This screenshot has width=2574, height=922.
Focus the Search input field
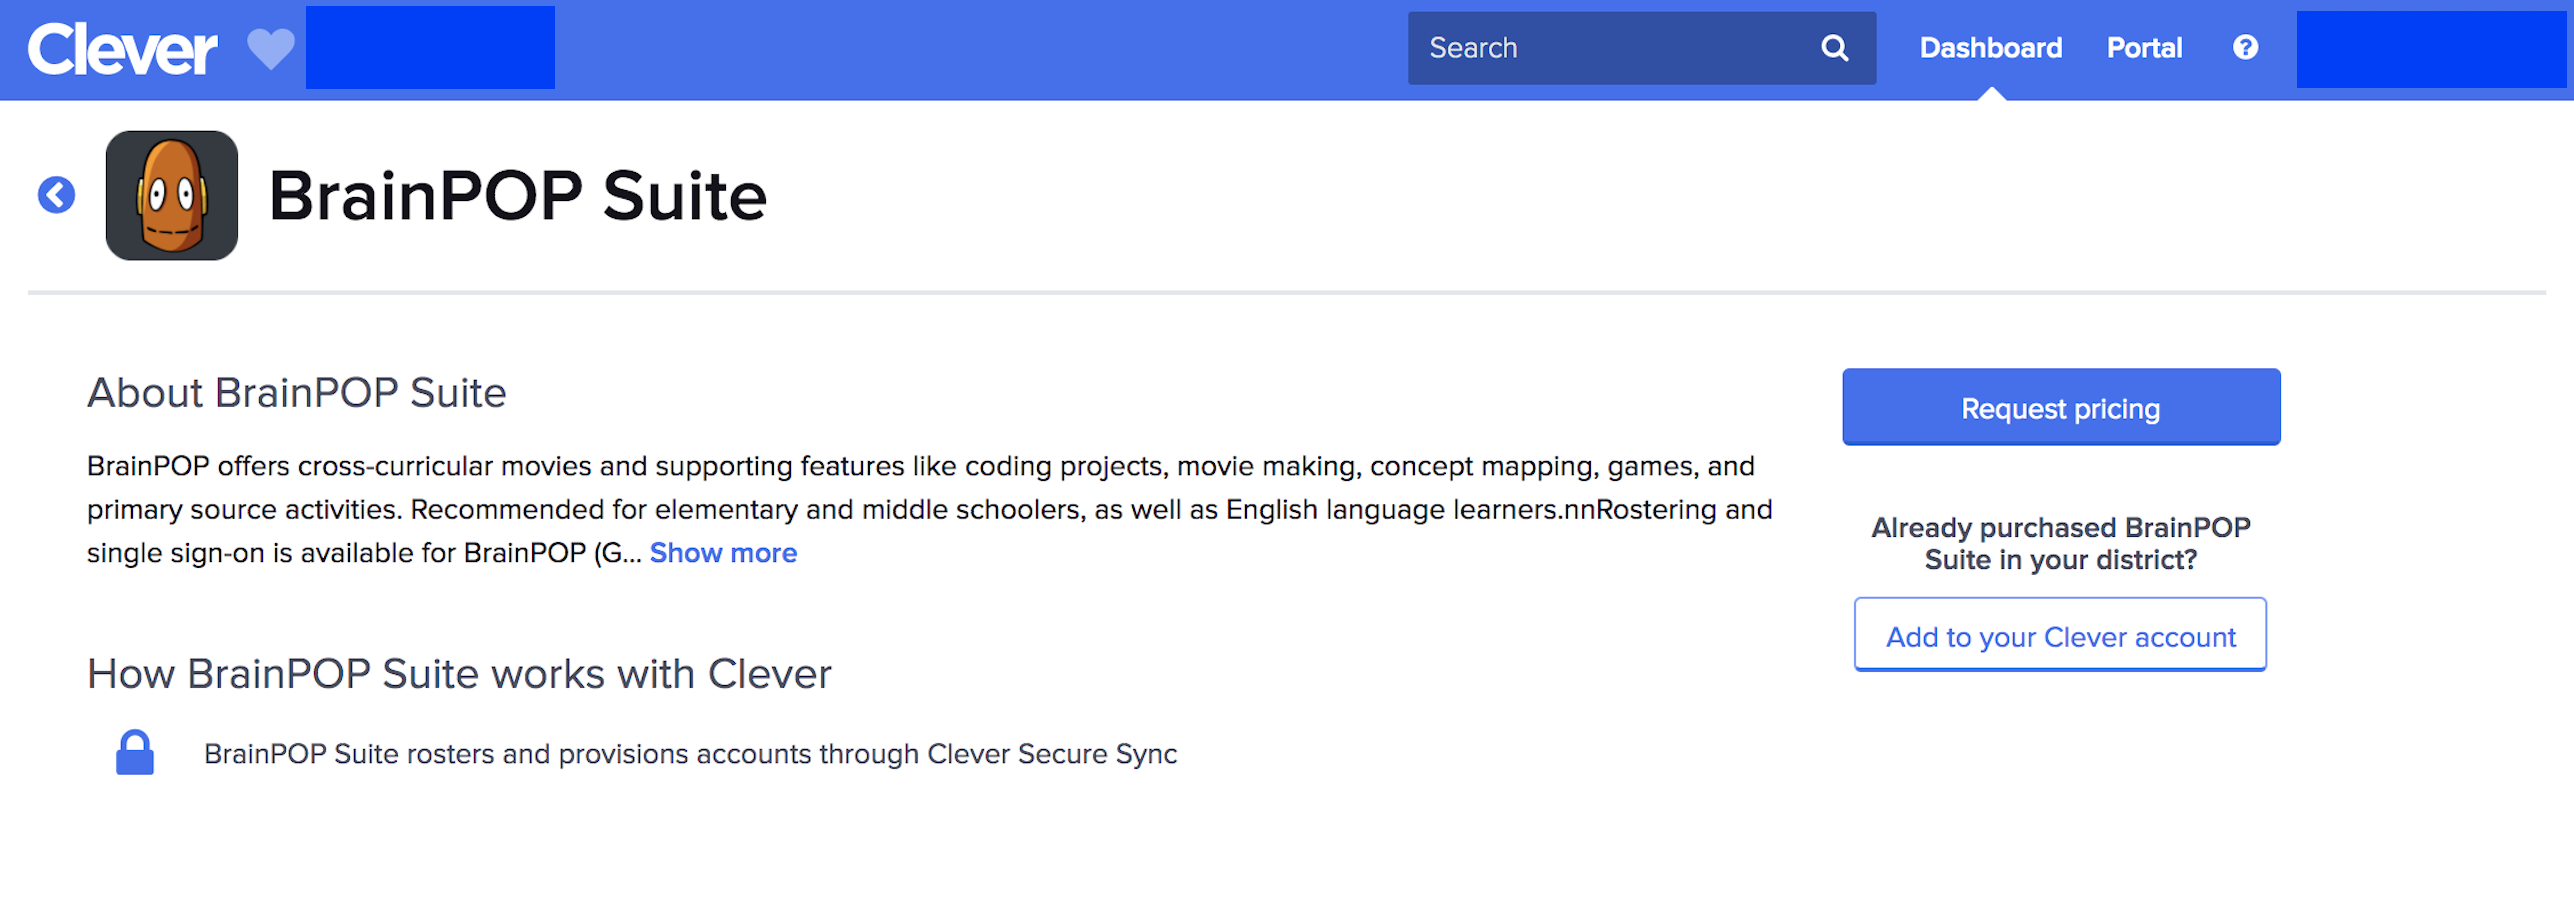(x=1615, y=48)
